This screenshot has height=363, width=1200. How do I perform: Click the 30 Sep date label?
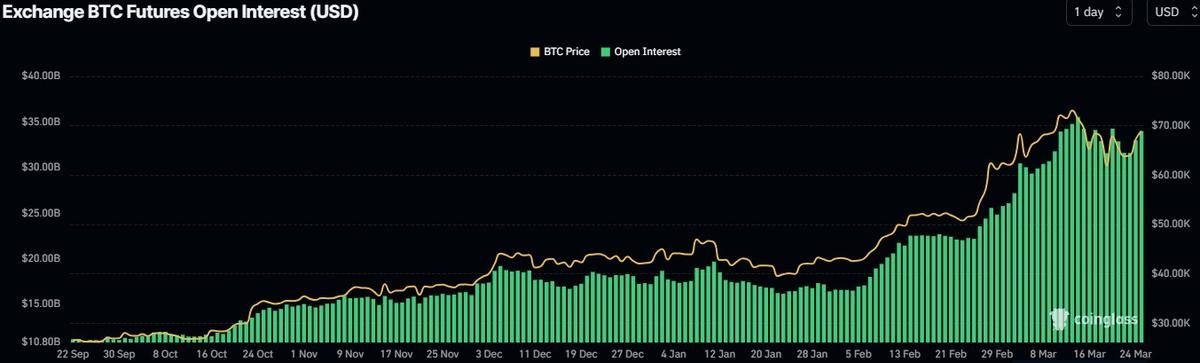point(120,354)
